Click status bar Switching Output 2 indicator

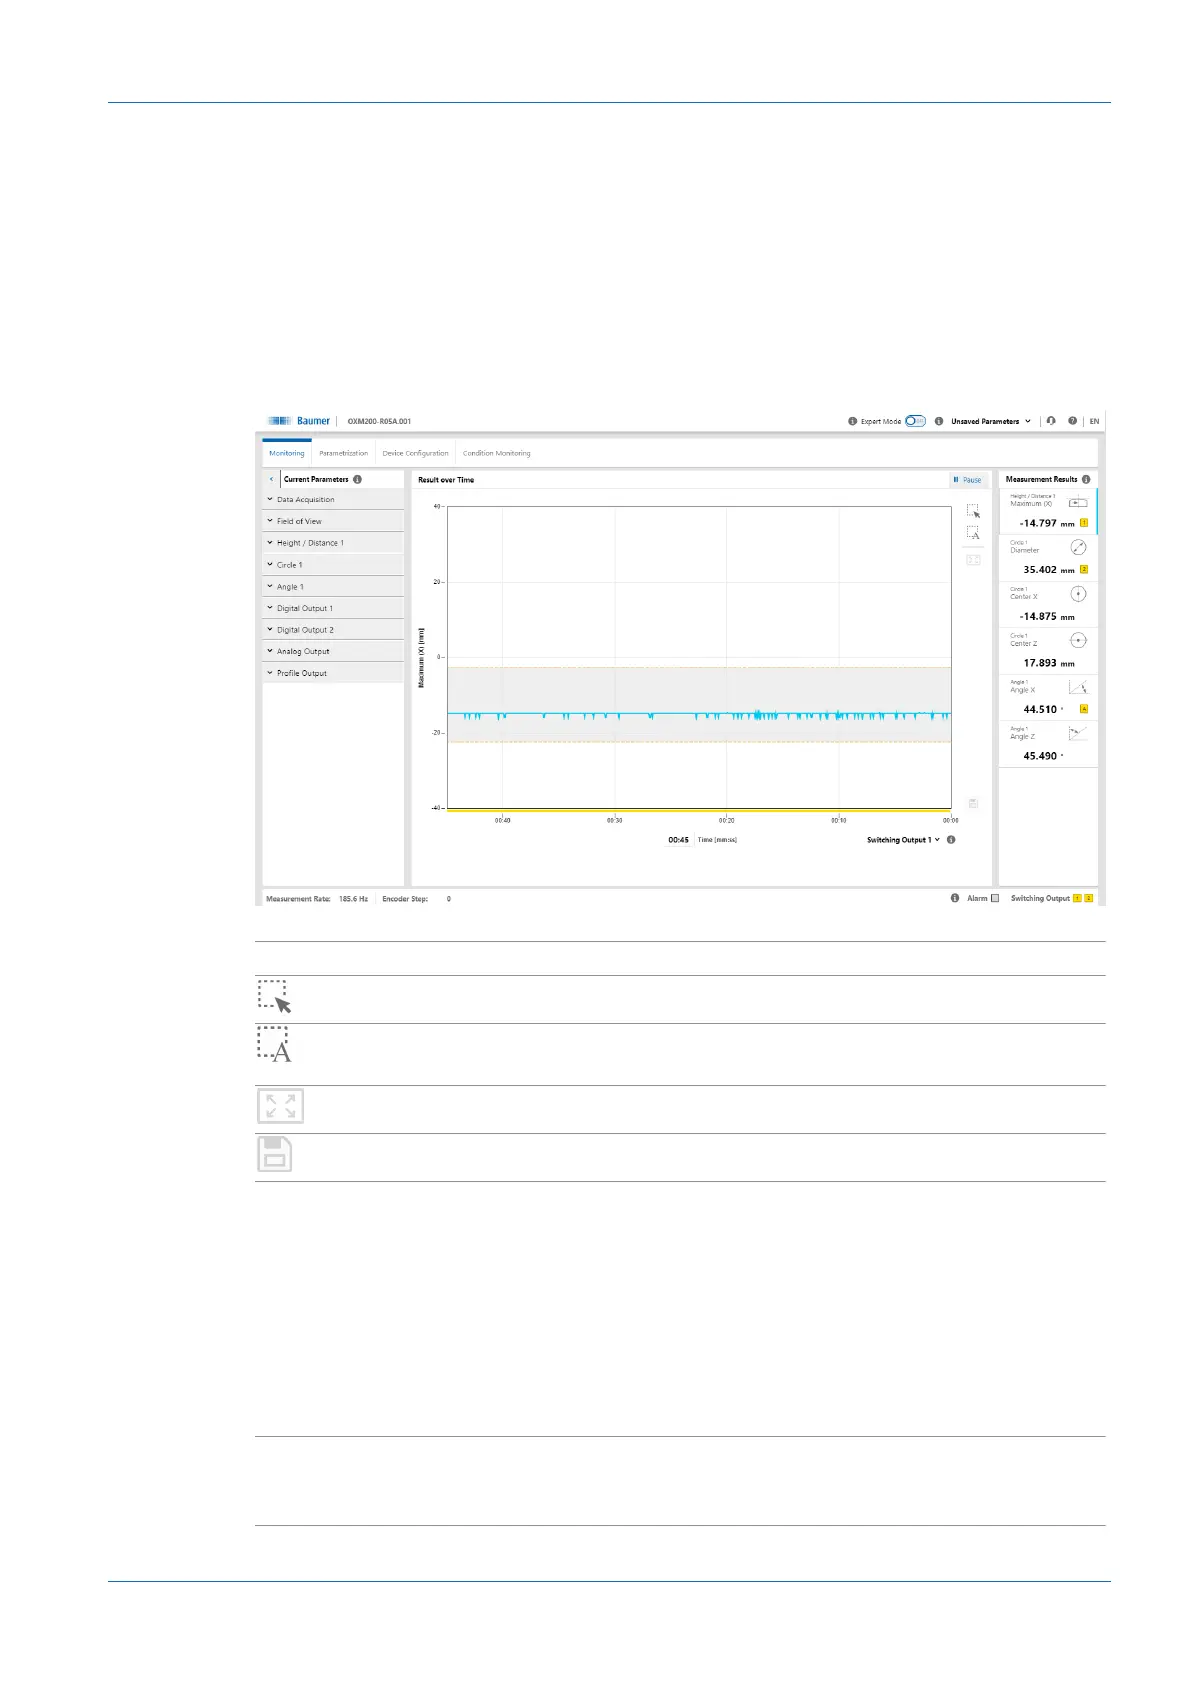(x=1089, y=898)
